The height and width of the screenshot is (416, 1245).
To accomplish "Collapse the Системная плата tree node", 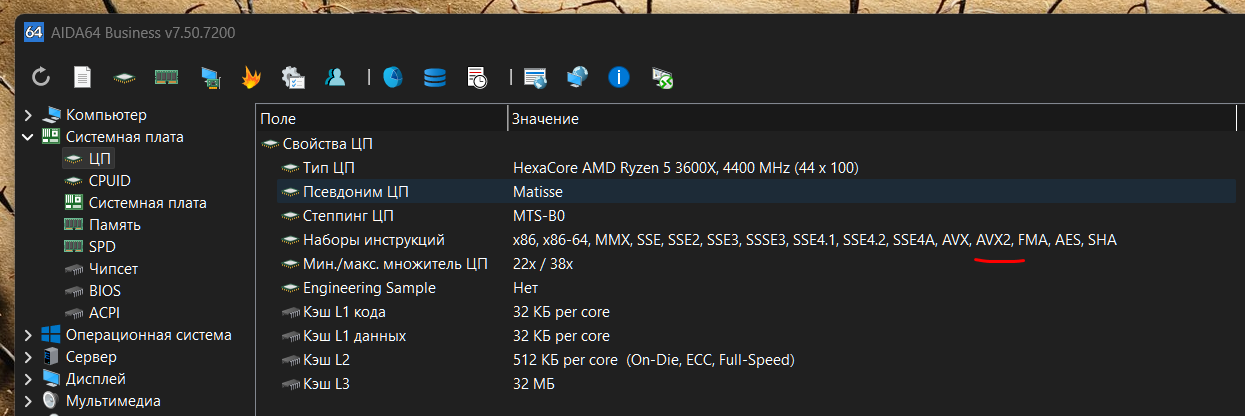I will [28, 137].
